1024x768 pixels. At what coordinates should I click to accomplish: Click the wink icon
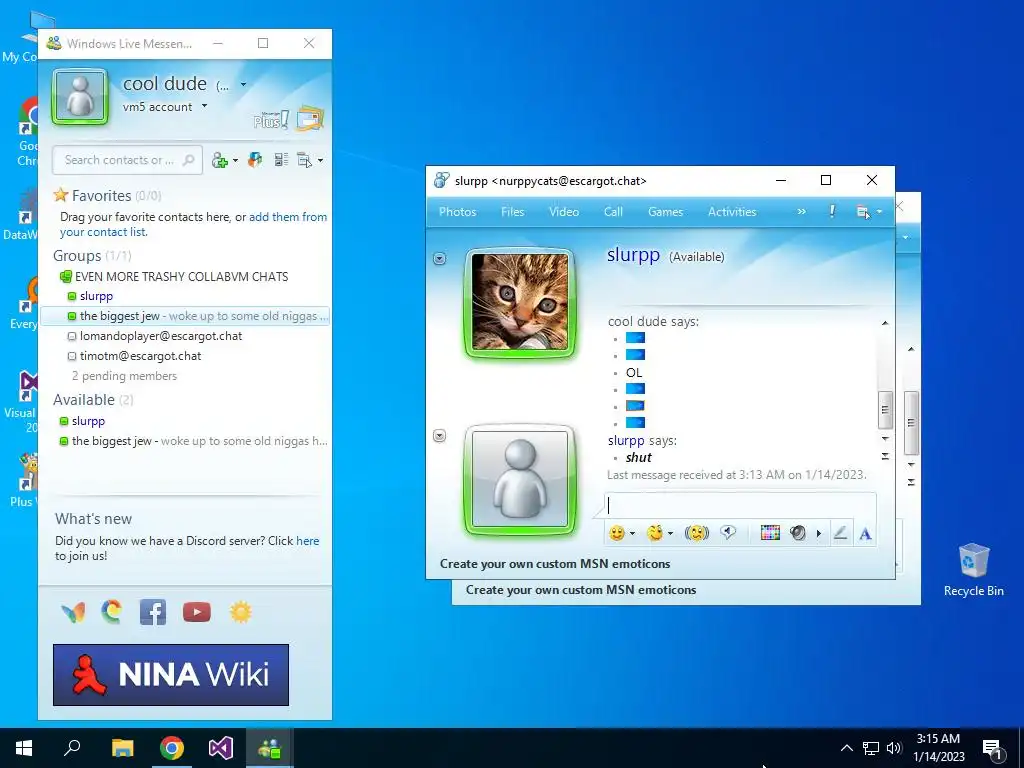coord(654,533)
